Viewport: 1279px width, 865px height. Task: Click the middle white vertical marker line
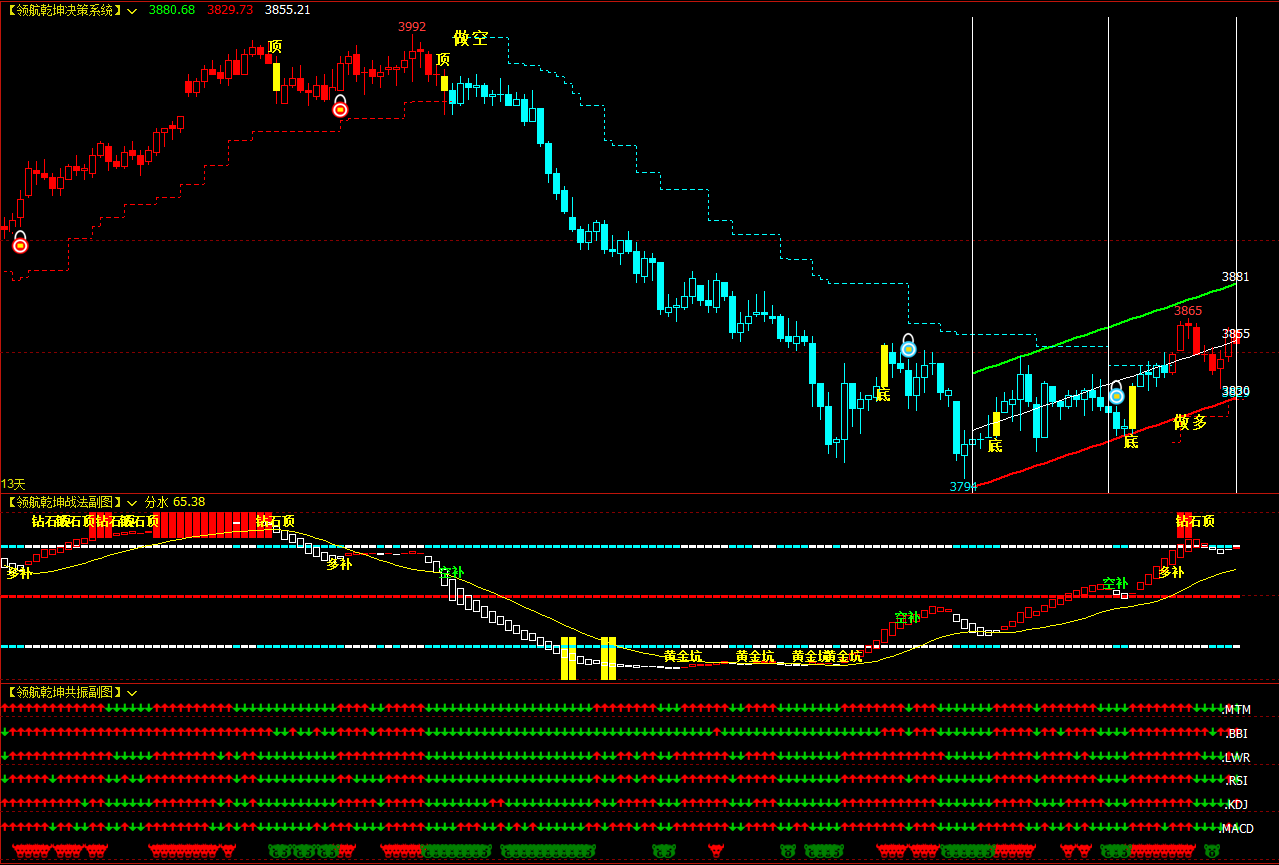[1108, 255]
